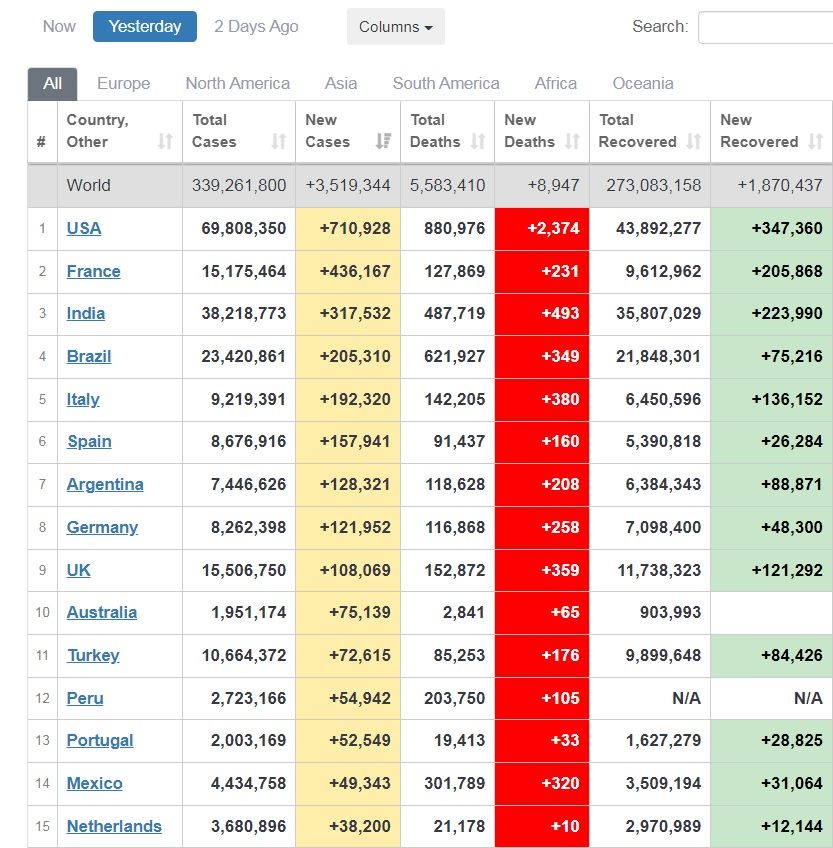
Task: Click New Cases descending sort icon
Action: [x=384, y=142]
